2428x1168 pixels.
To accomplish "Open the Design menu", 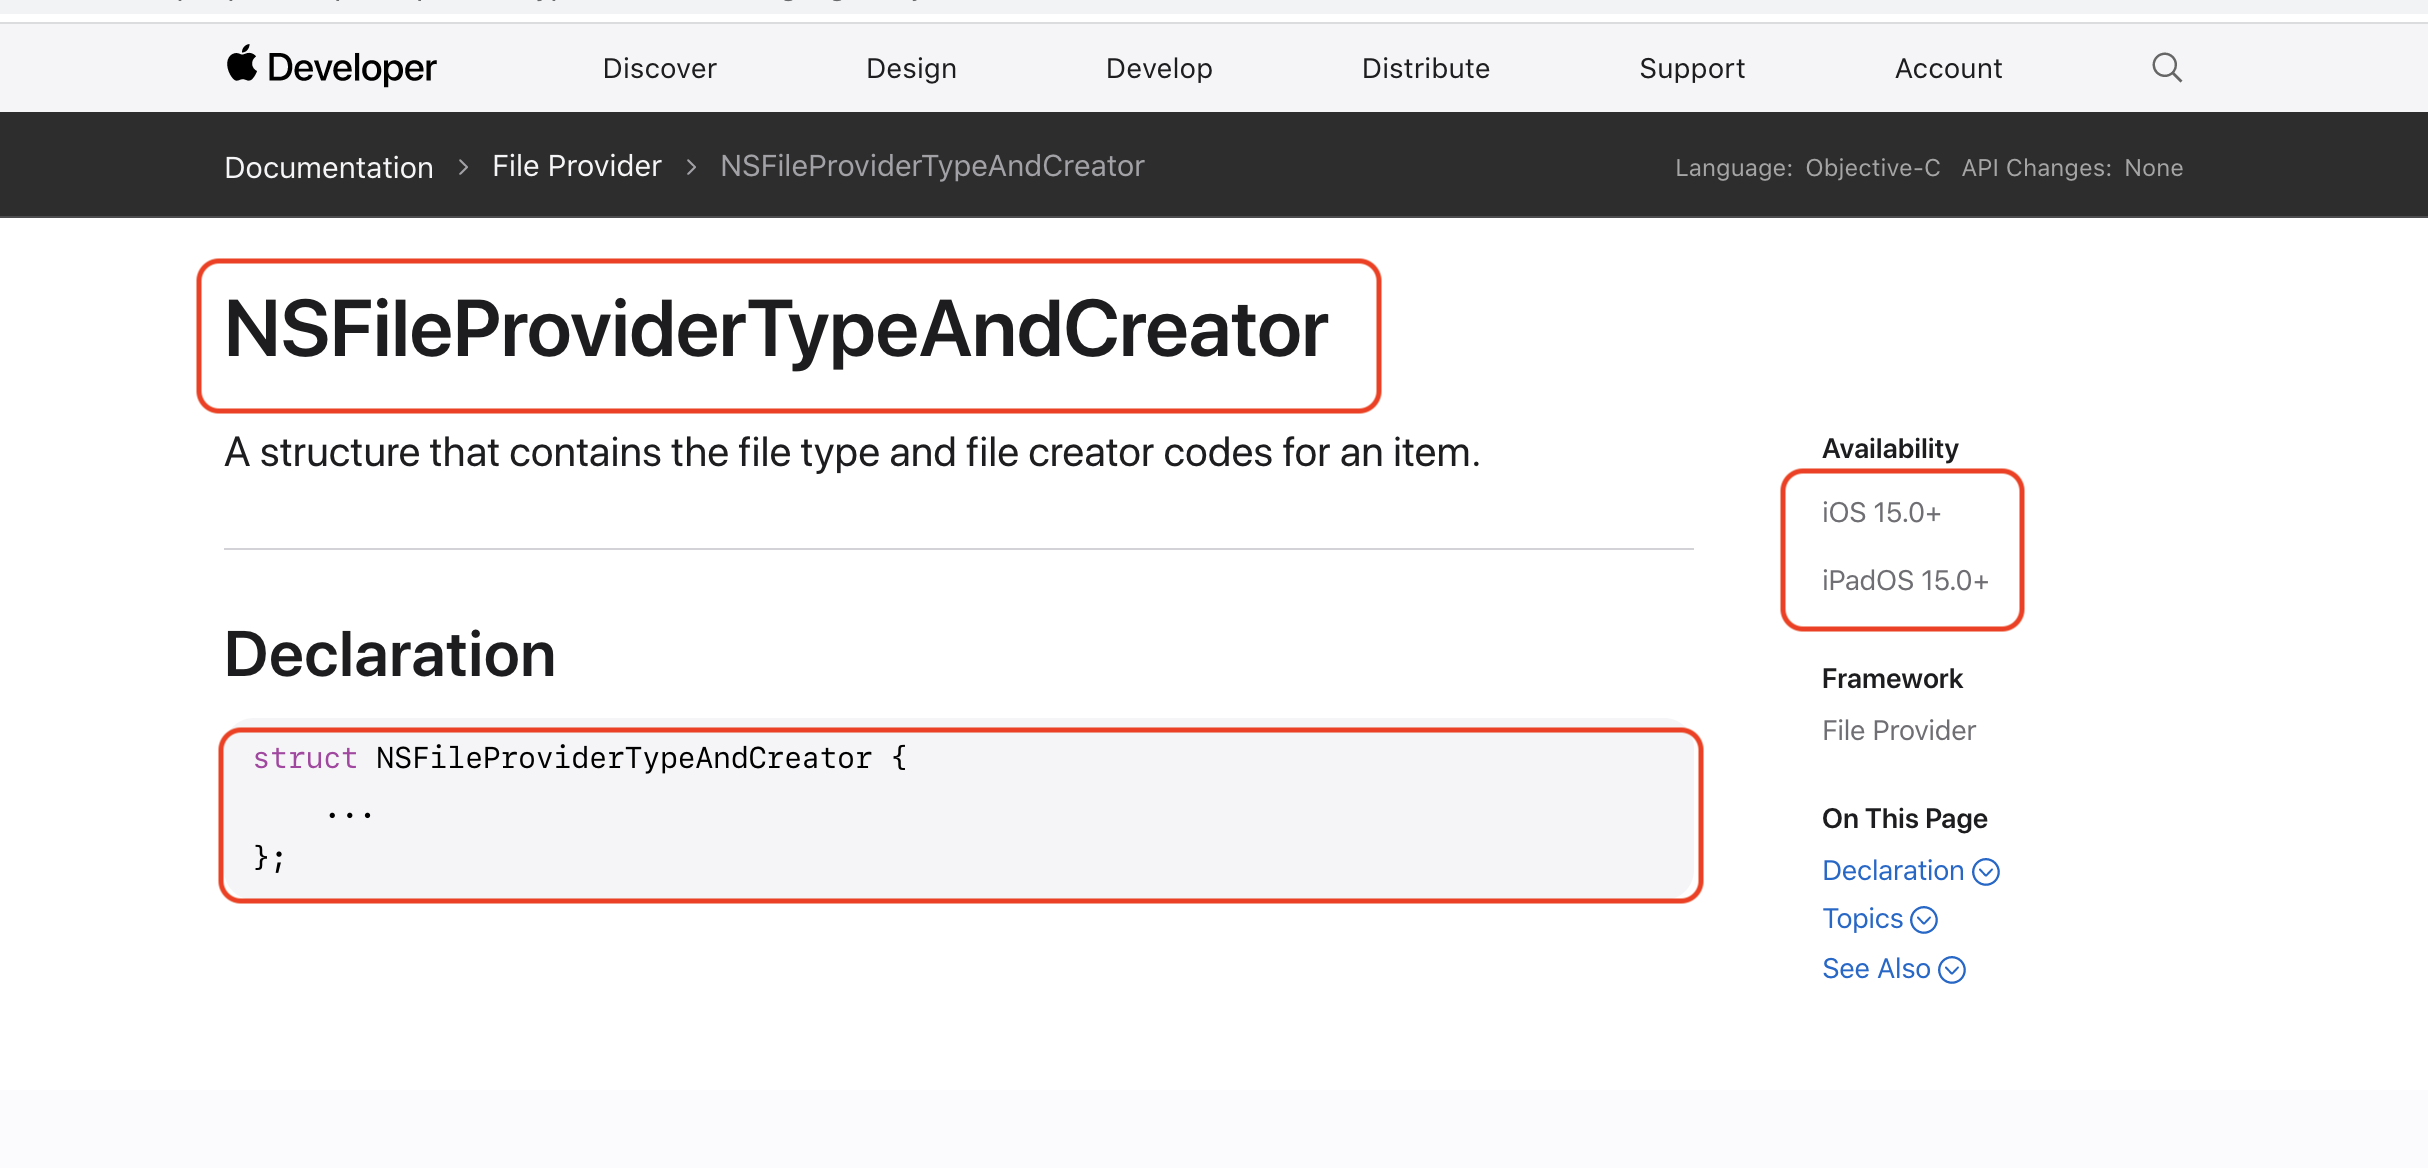I will pyautogui.click(x=911, y=68).
